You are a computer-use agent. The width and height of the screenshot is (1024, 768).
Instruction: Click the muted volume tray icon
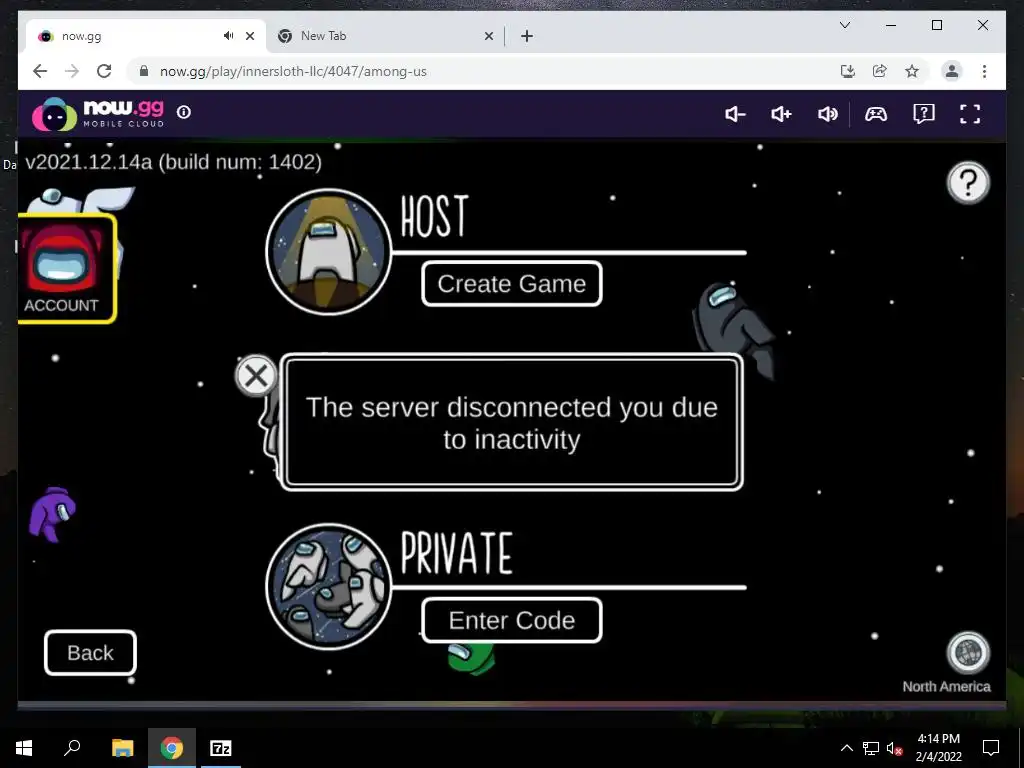point(894,748)
